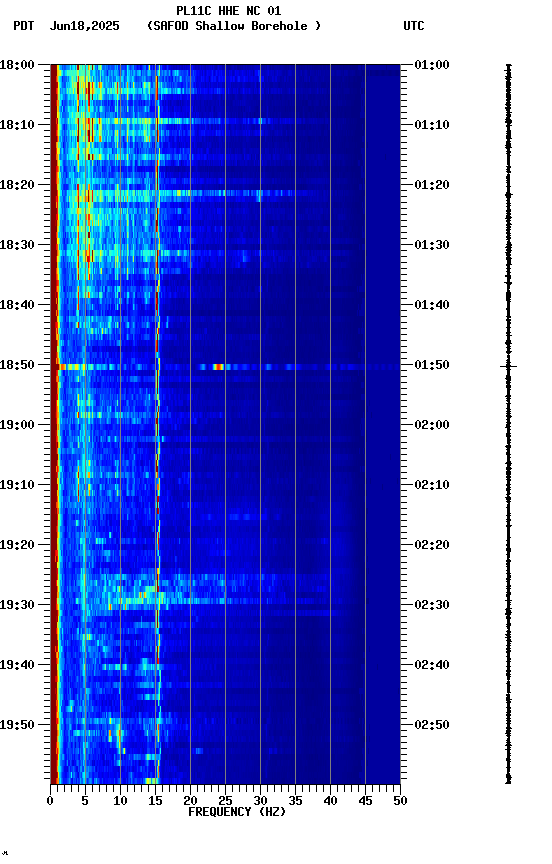Image resolution: width=552 pixels, height=864 pixels.
Task: Click the 15 Hz frequency axis label
Action: pyautogui.click(x=155, y=801)
